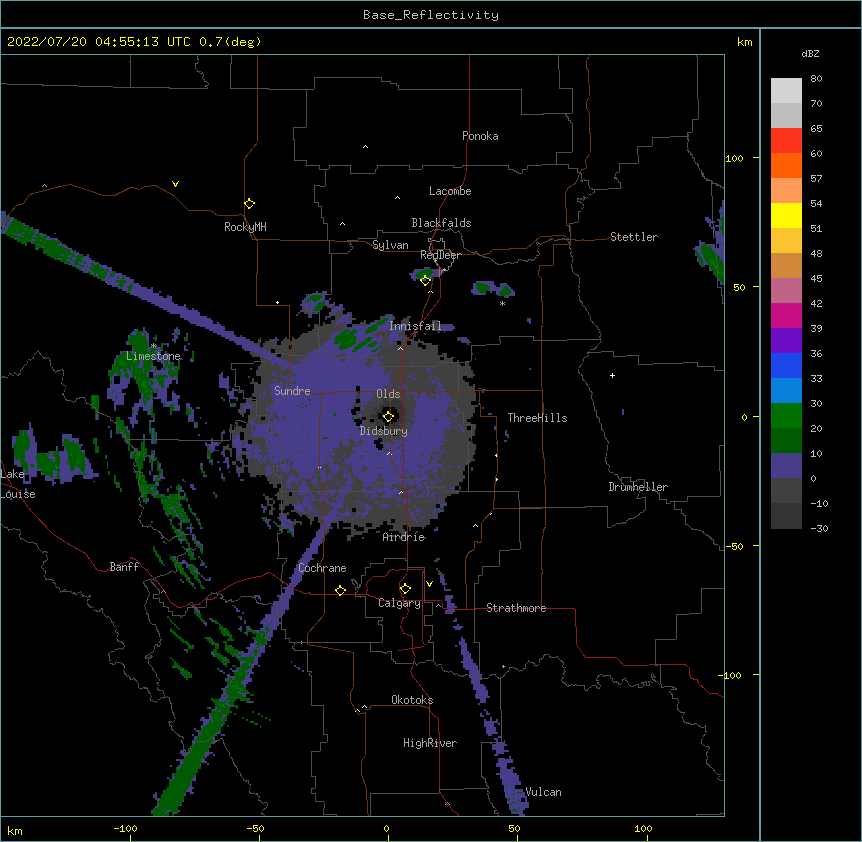Image resolution: width=862 pixels, height=842 pixels.
Task: Click the Blackfalds town label
Action: pyautogui.click(x=441, y=223)
